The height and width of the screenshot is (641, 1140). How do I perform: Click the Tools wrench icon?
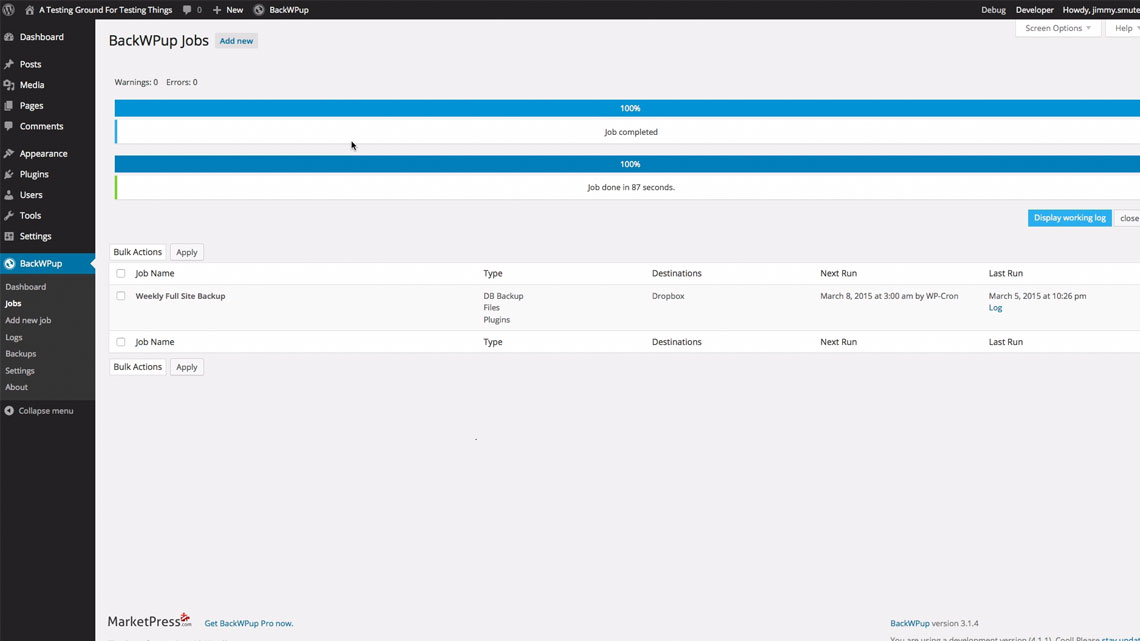[x=9, y=216]
